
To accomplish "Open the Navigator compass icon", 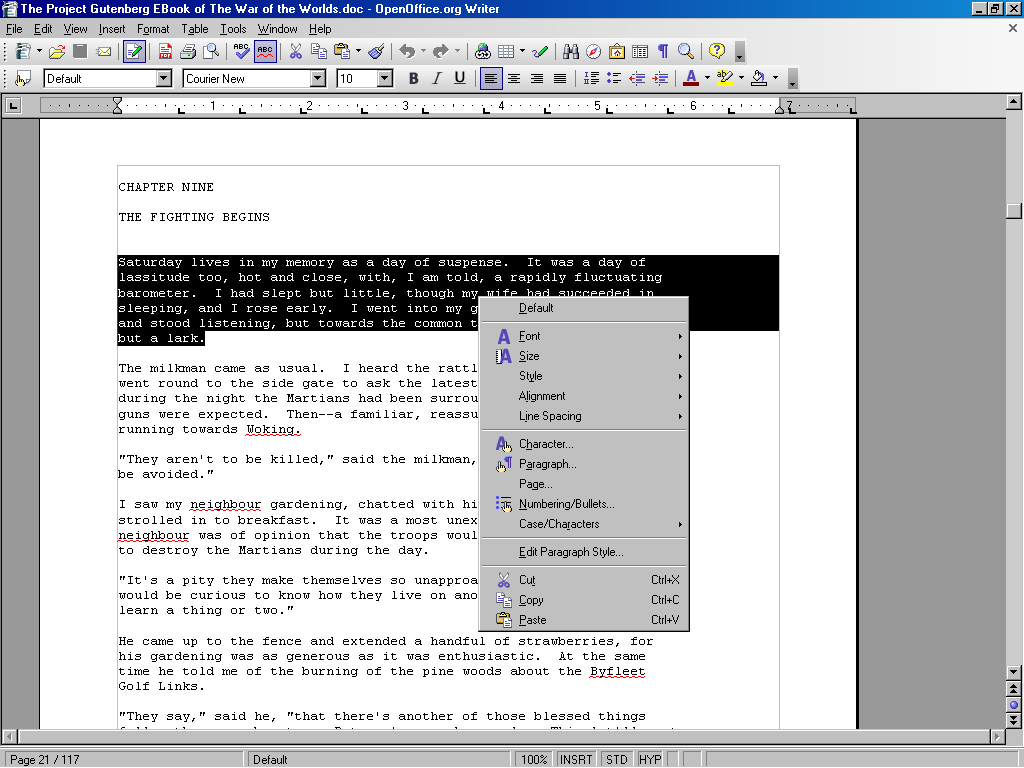I will 594,51.
